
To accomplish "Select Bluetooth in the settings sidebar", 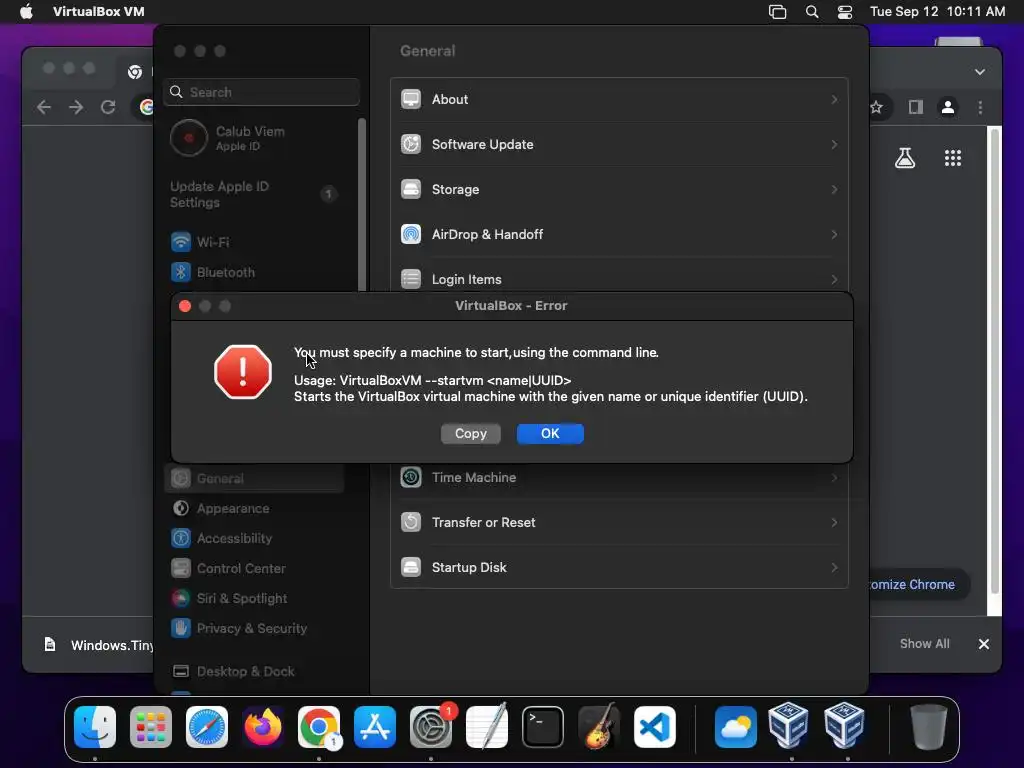I will [x=255, y=272].
